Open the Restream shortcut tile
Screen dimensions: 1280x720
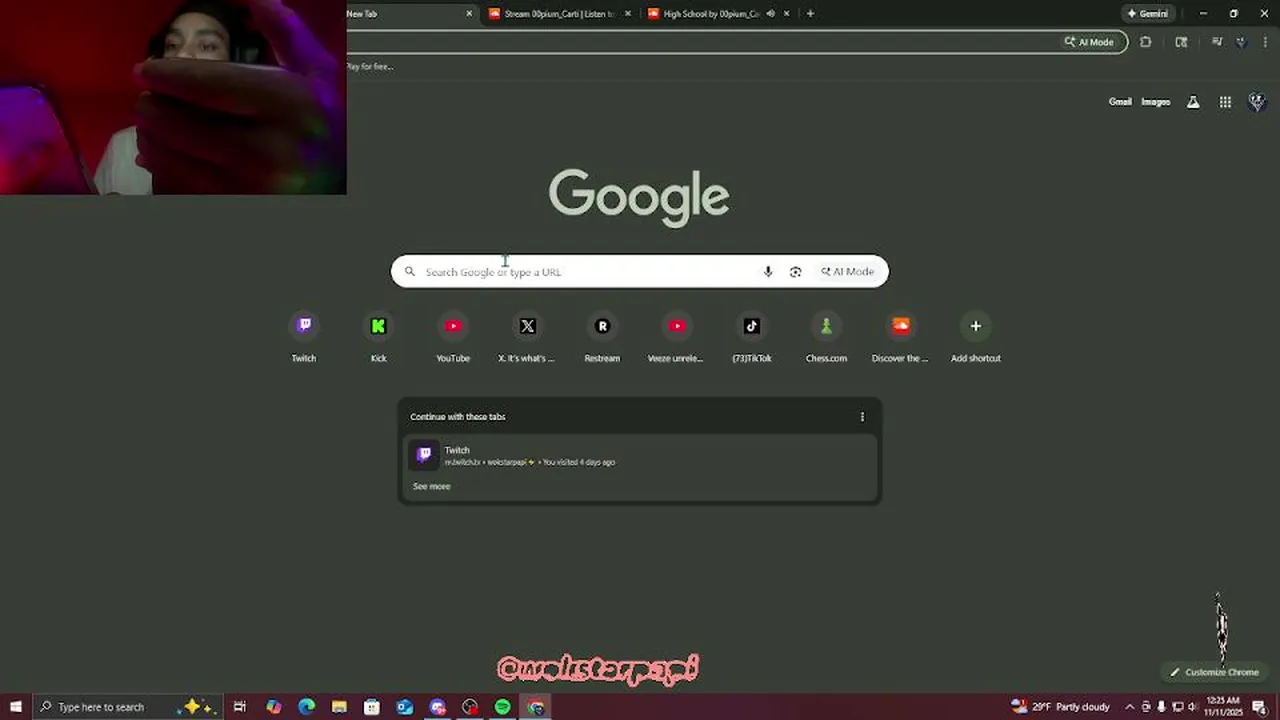[x=602, y=338]
